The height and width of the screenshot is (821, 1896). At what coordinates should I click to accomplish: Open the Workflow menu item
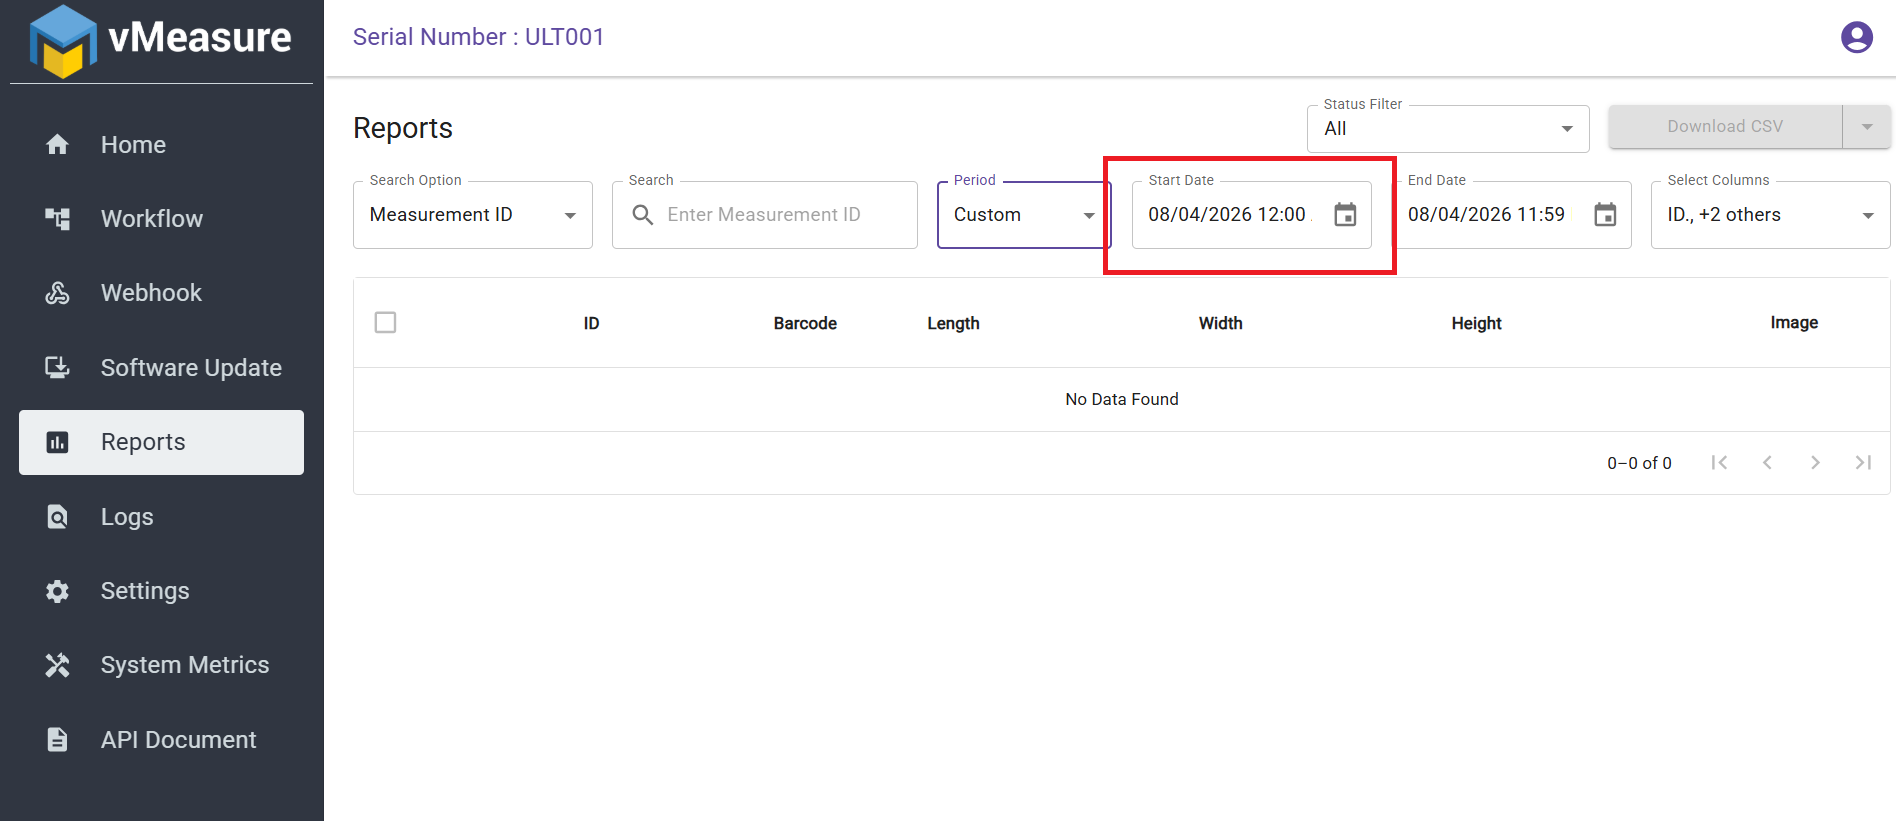(x=161, y=219)
